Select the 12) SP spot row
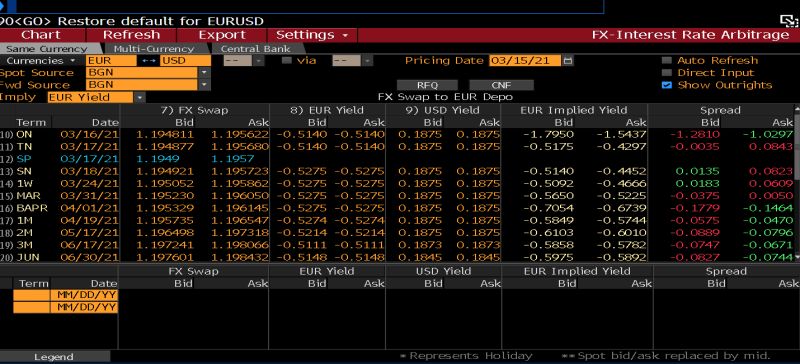 click(x=398, y=159)
